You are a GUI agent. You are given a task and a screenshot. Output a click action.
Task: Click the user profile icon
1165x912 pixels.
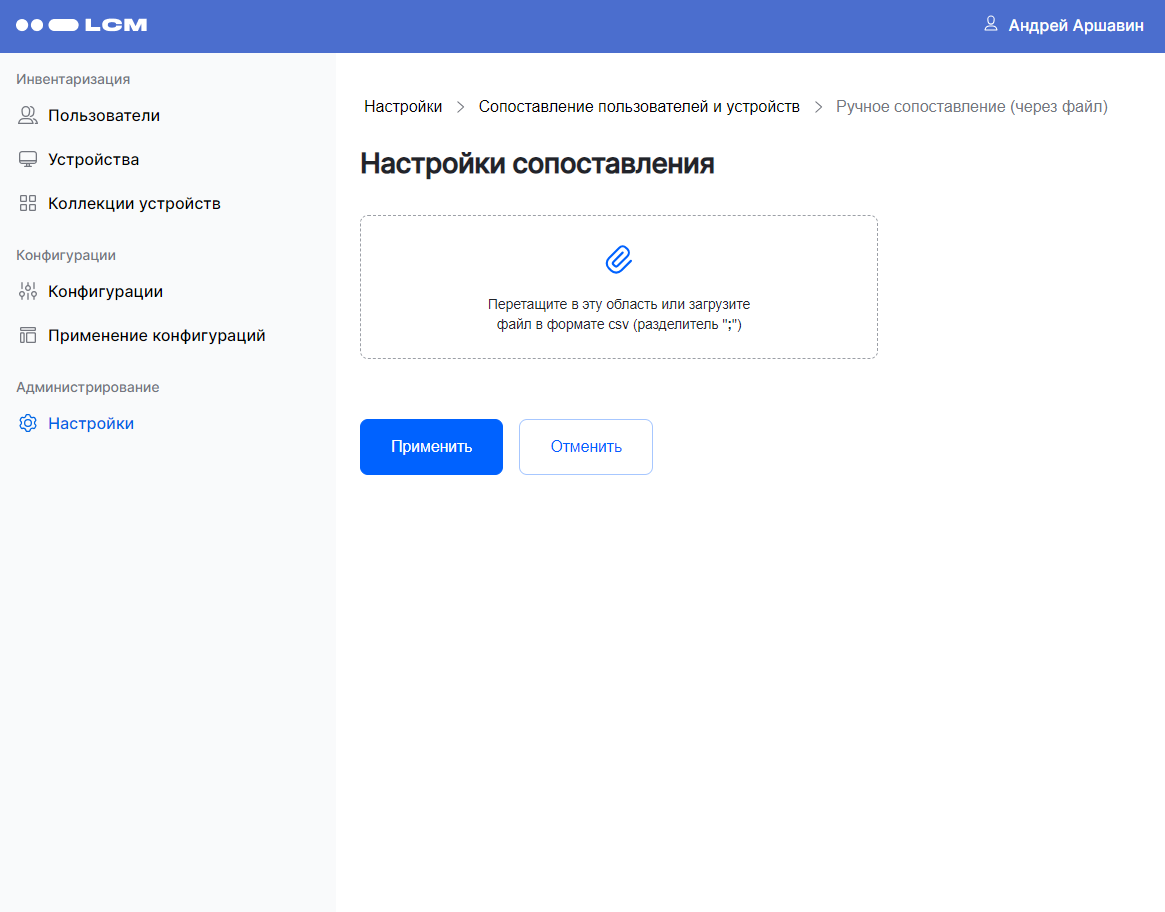point(991,23)
